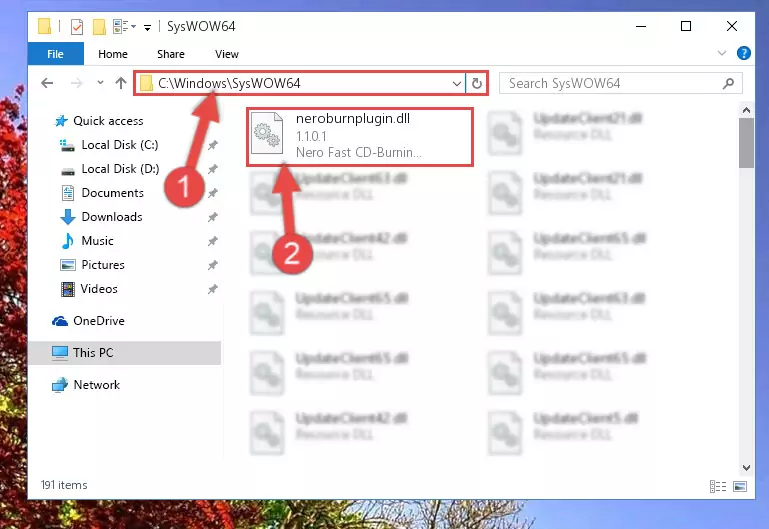The height and width of the screenshot is (529, 769).
Task: Select Local Disk (D:) in sidebar
Action: tap(109, 169)
